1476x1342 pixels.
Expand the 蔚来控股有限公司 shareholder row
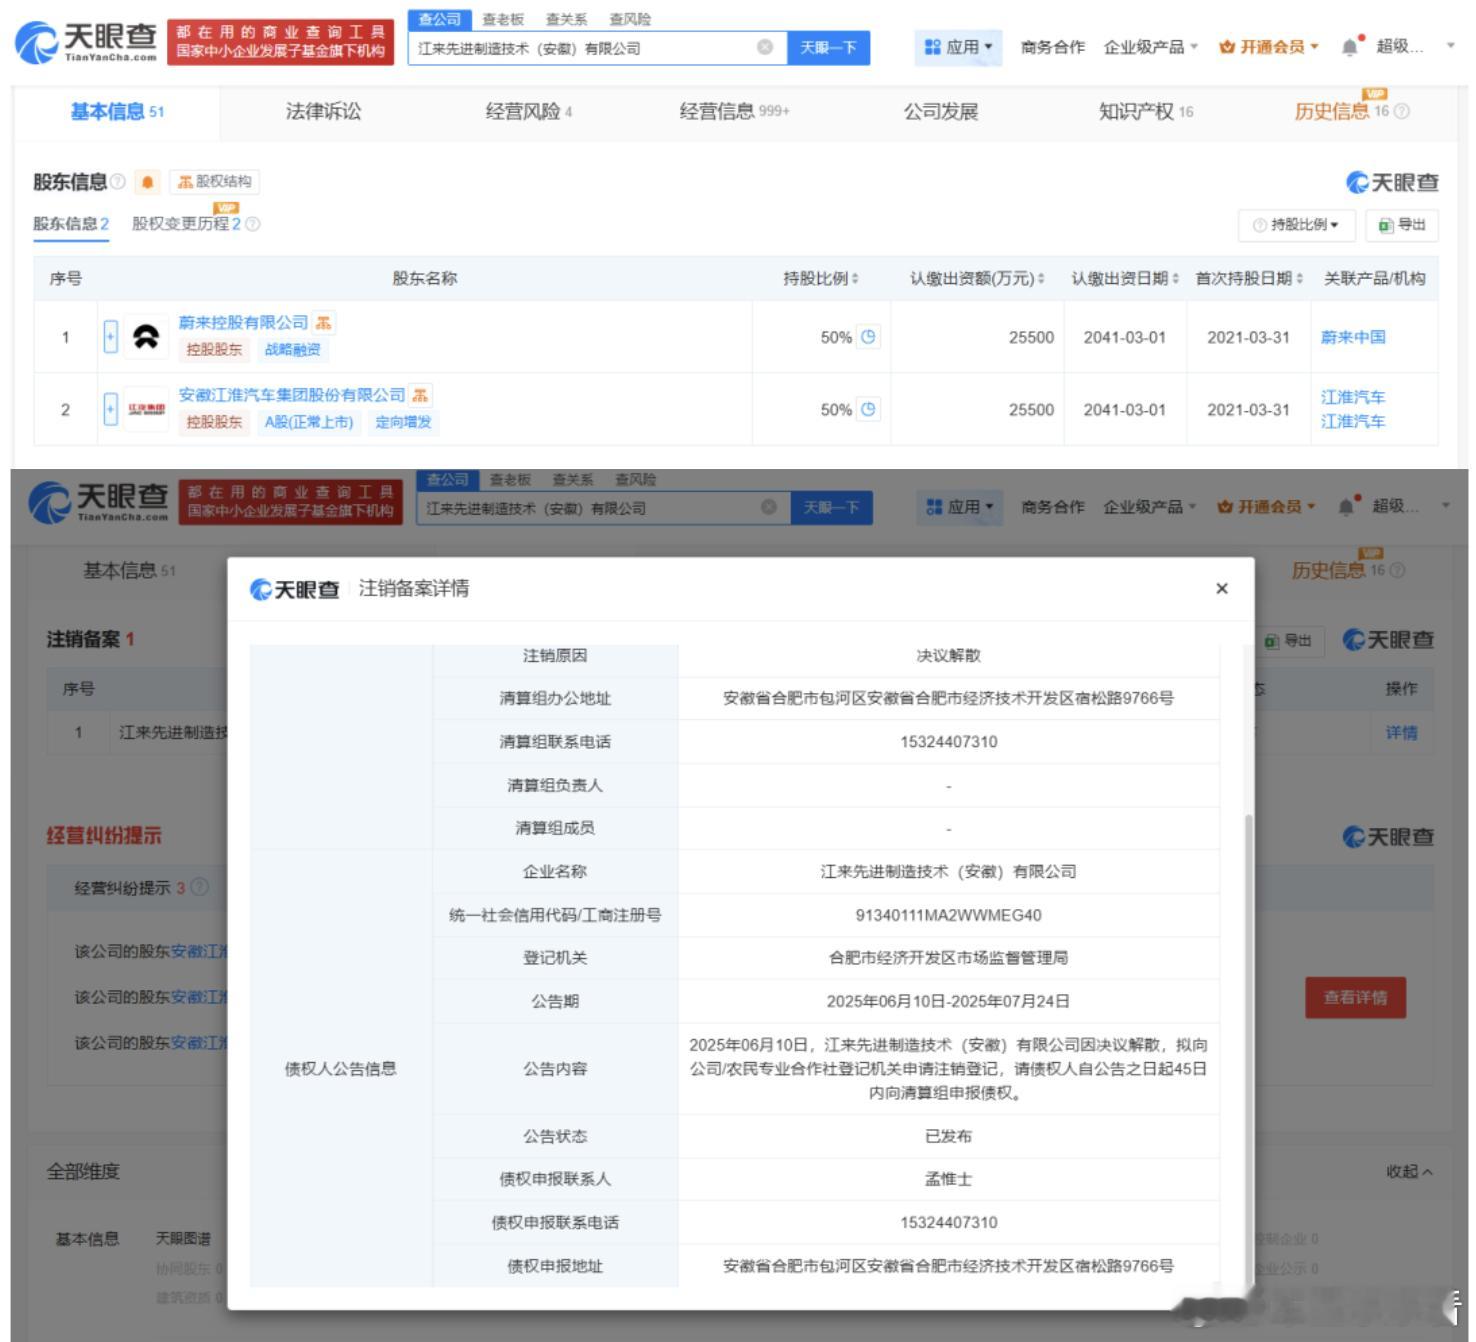(x=110, y=337)
